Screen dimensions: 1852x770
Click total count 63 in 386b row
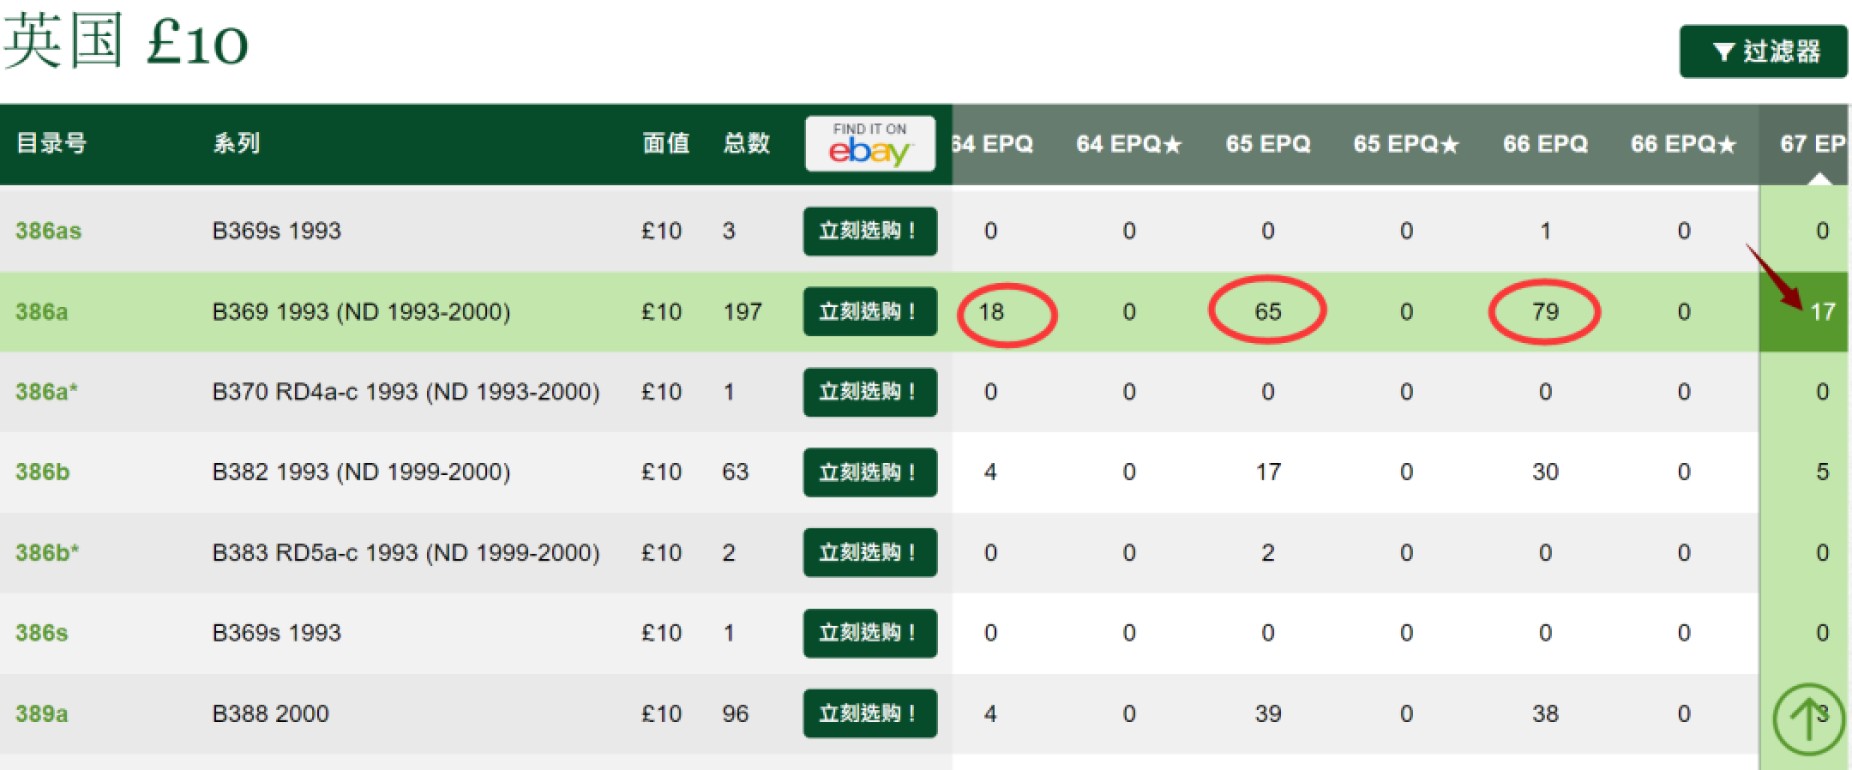[x=735, y=472]
